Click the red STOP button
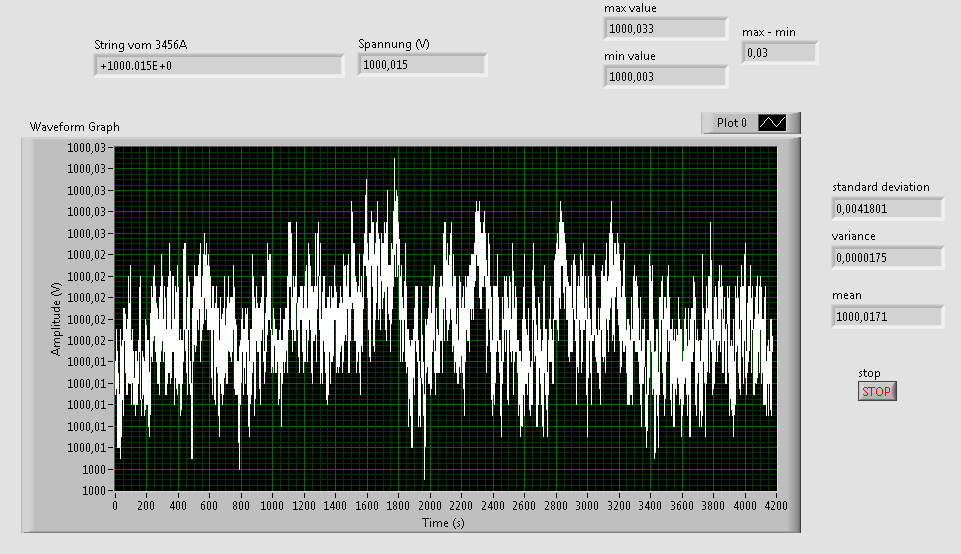 (x=877, y=391)
